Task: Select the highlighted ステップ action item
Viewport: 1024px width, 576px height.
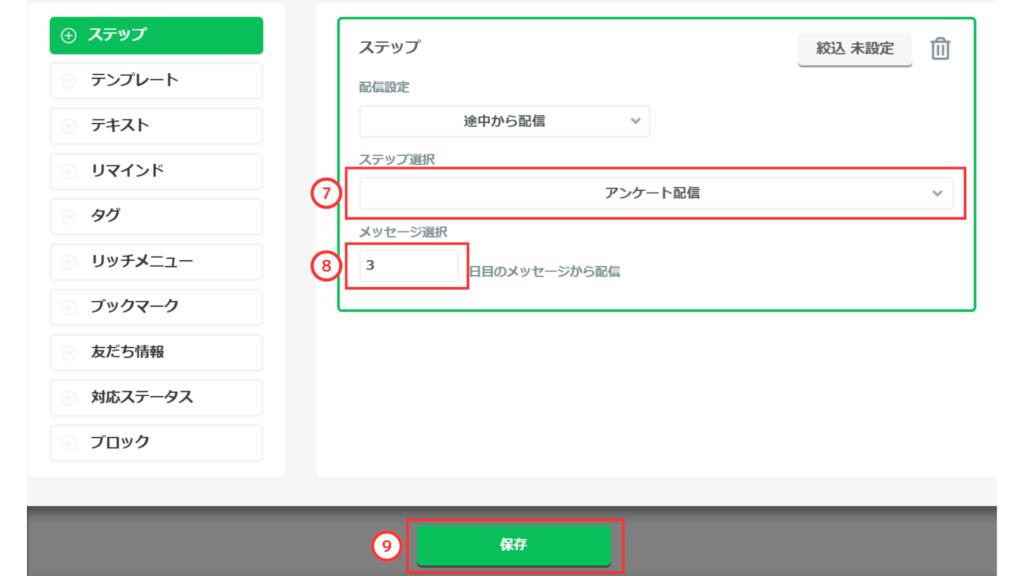Action: [x=156, y=35]
